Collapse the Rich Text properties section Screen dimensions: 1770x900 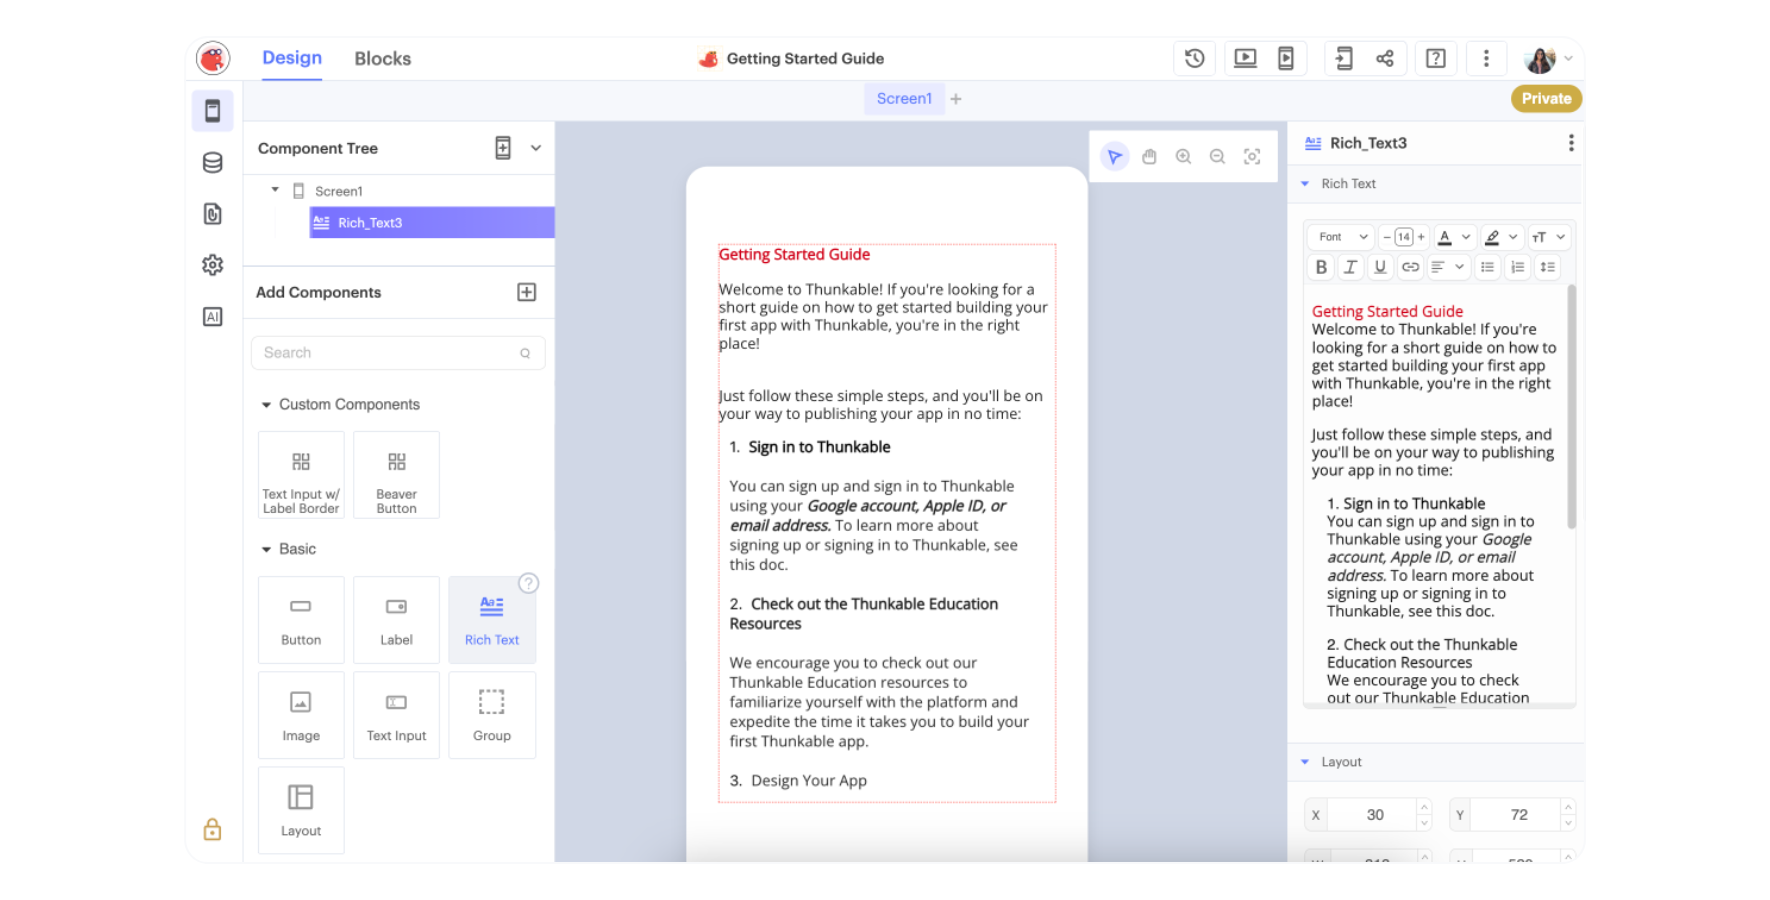[x=1305, y=184]
